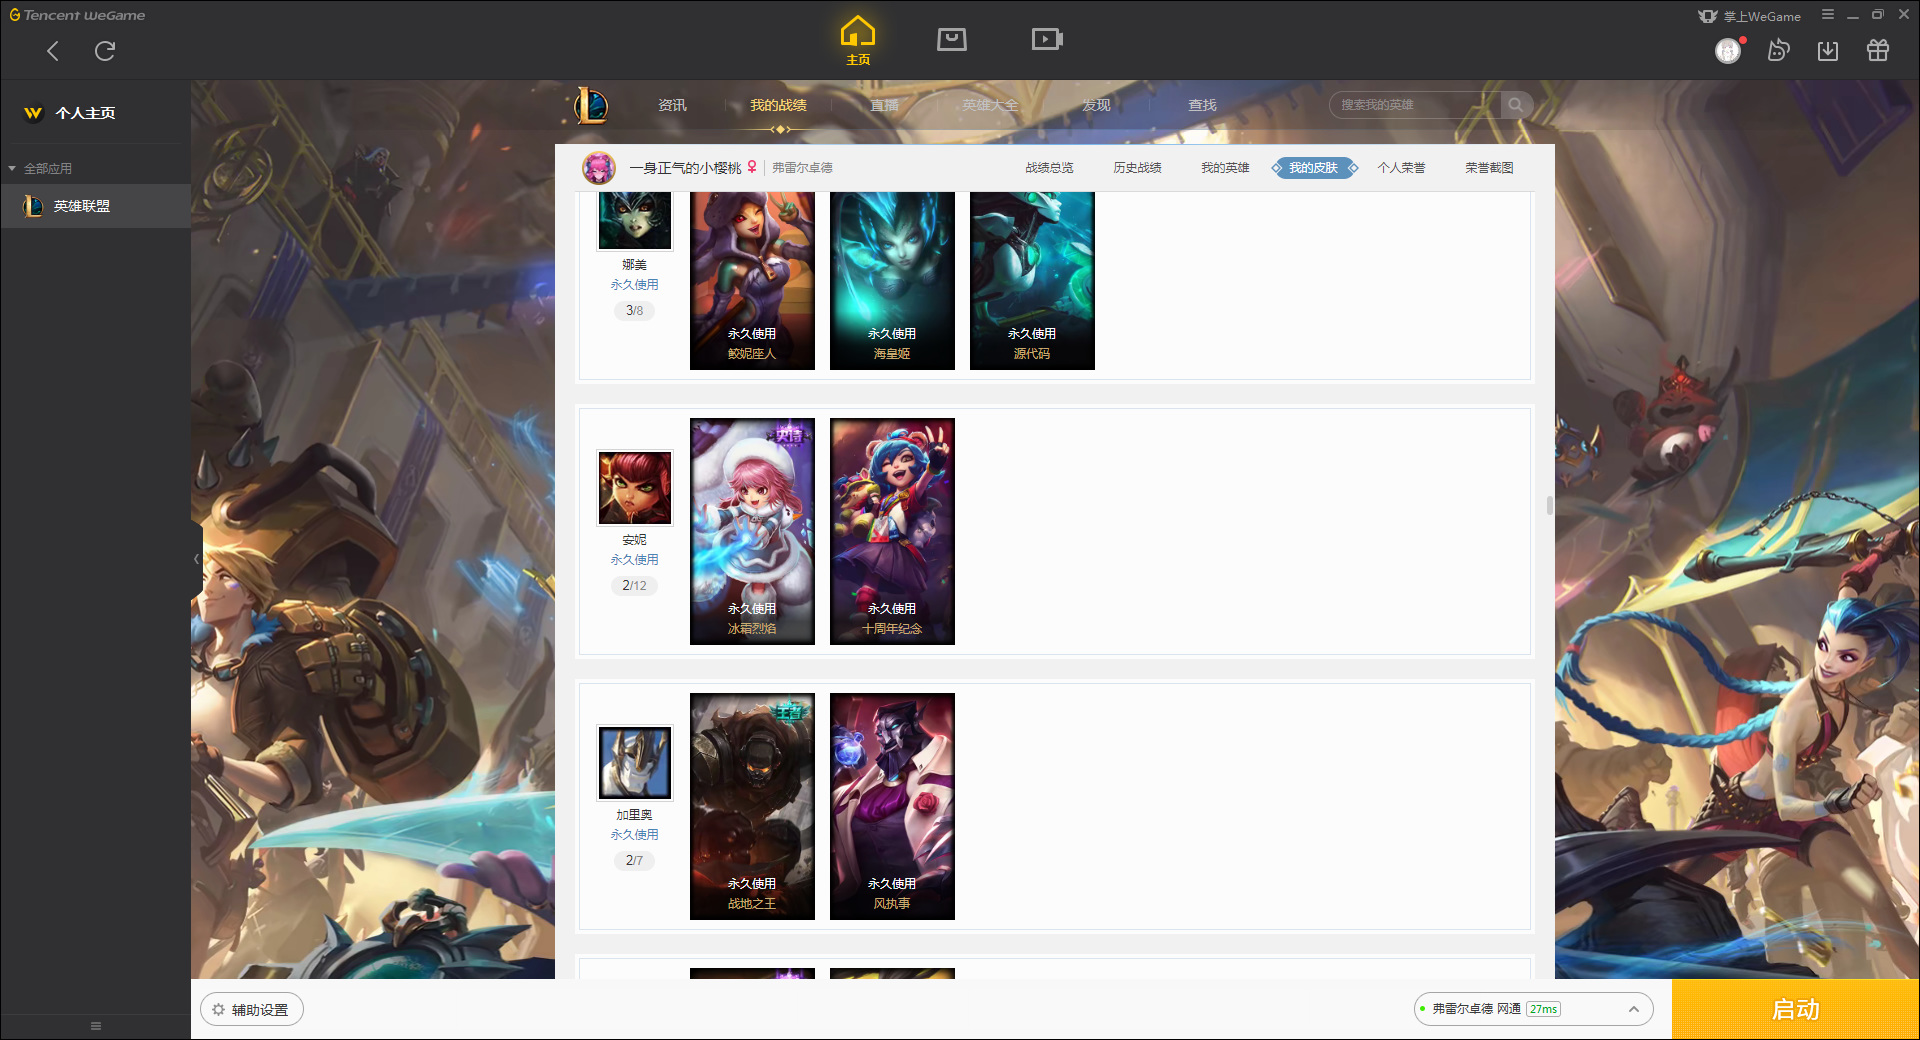Click the 2/7 skin count badge
1920x1040 pixels.
tap(634, 860)
